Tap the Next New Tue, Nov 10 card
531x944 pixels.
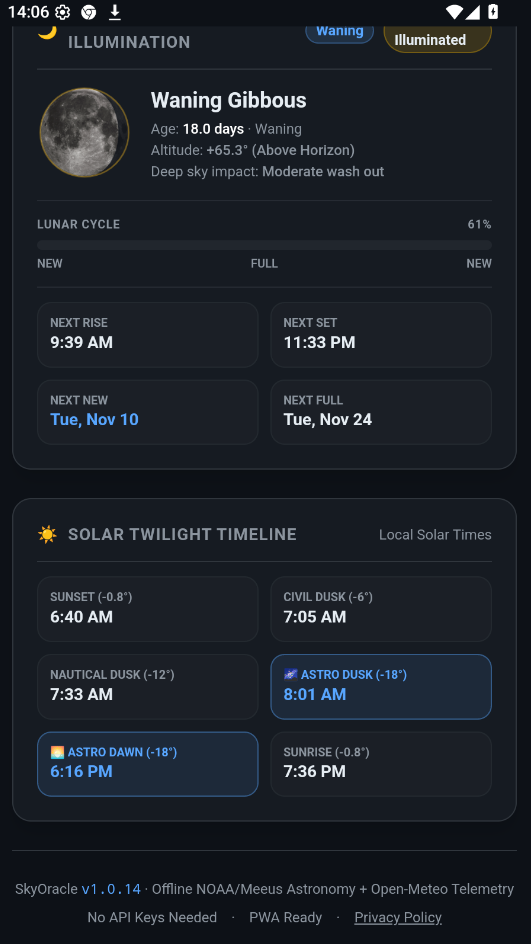(148, 412)
